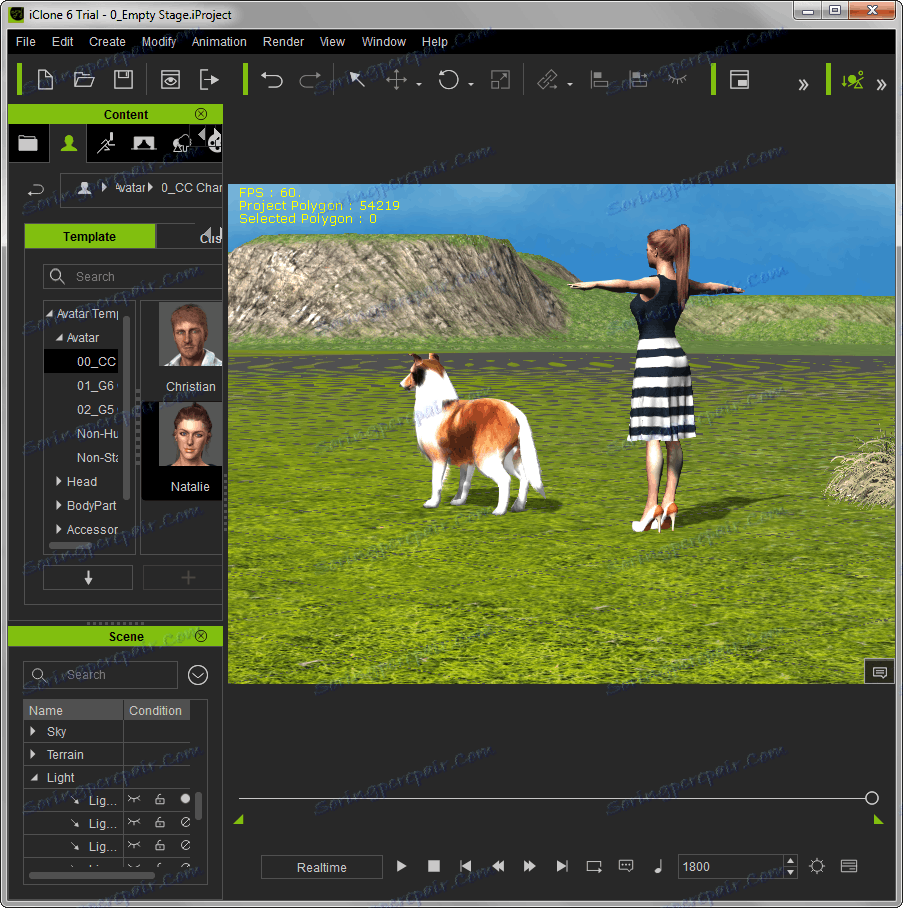Select the Christian avatar thumbnail
The image size is (903, 908).
(x=191, y=334)
